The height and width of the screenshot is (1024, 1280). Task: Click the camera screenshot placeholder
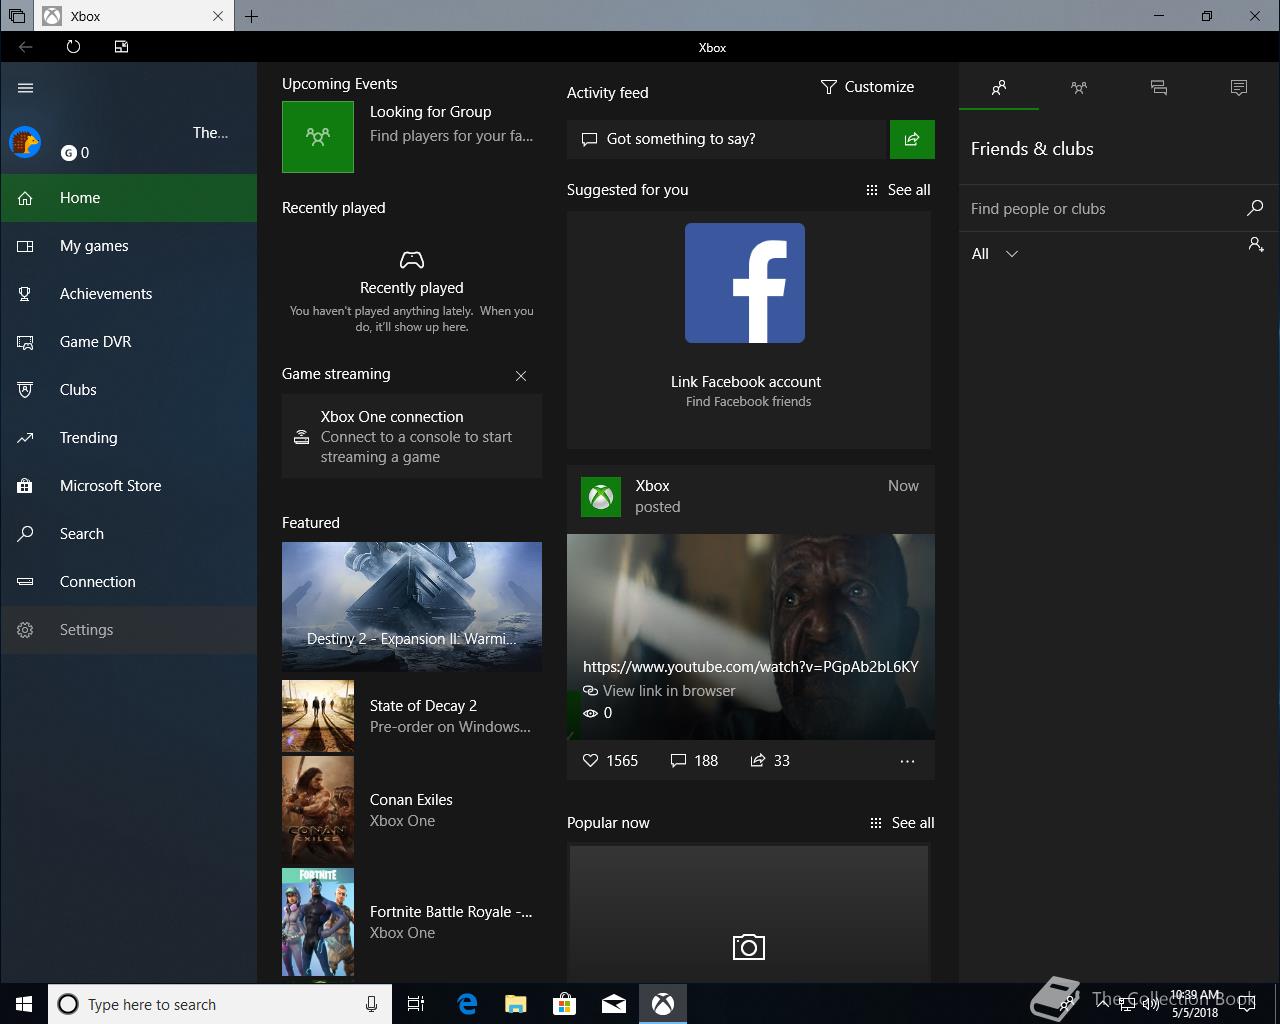coord(749,947)
